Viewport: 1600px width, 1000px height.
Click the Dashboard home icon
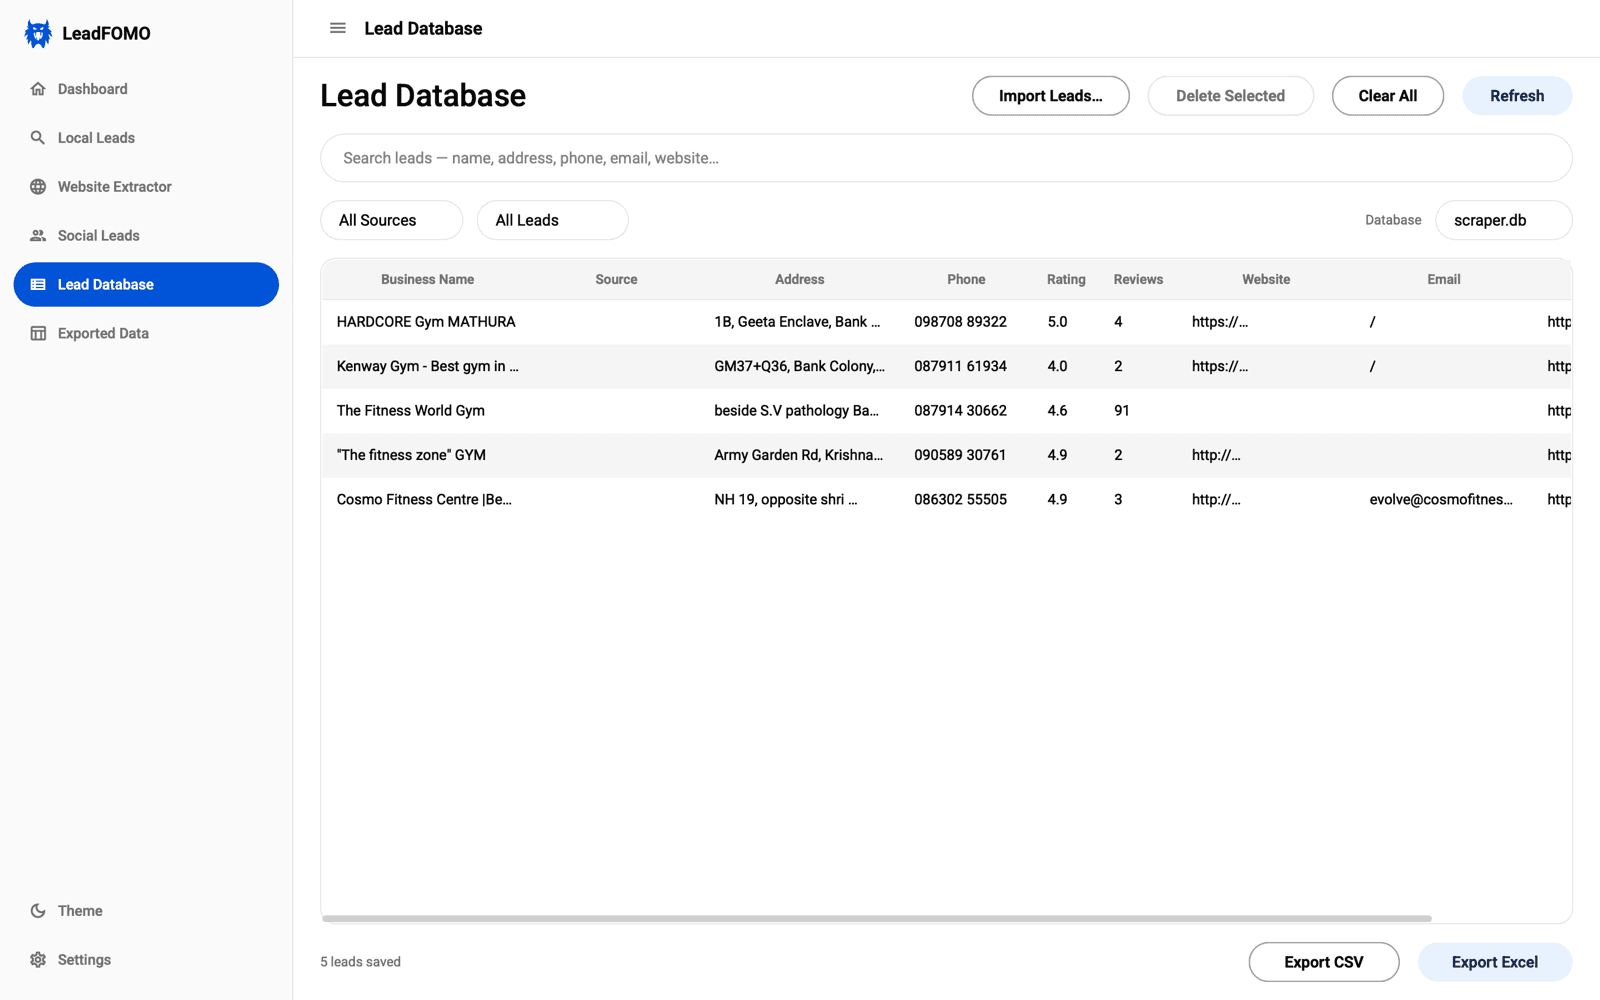coord(38,89)
